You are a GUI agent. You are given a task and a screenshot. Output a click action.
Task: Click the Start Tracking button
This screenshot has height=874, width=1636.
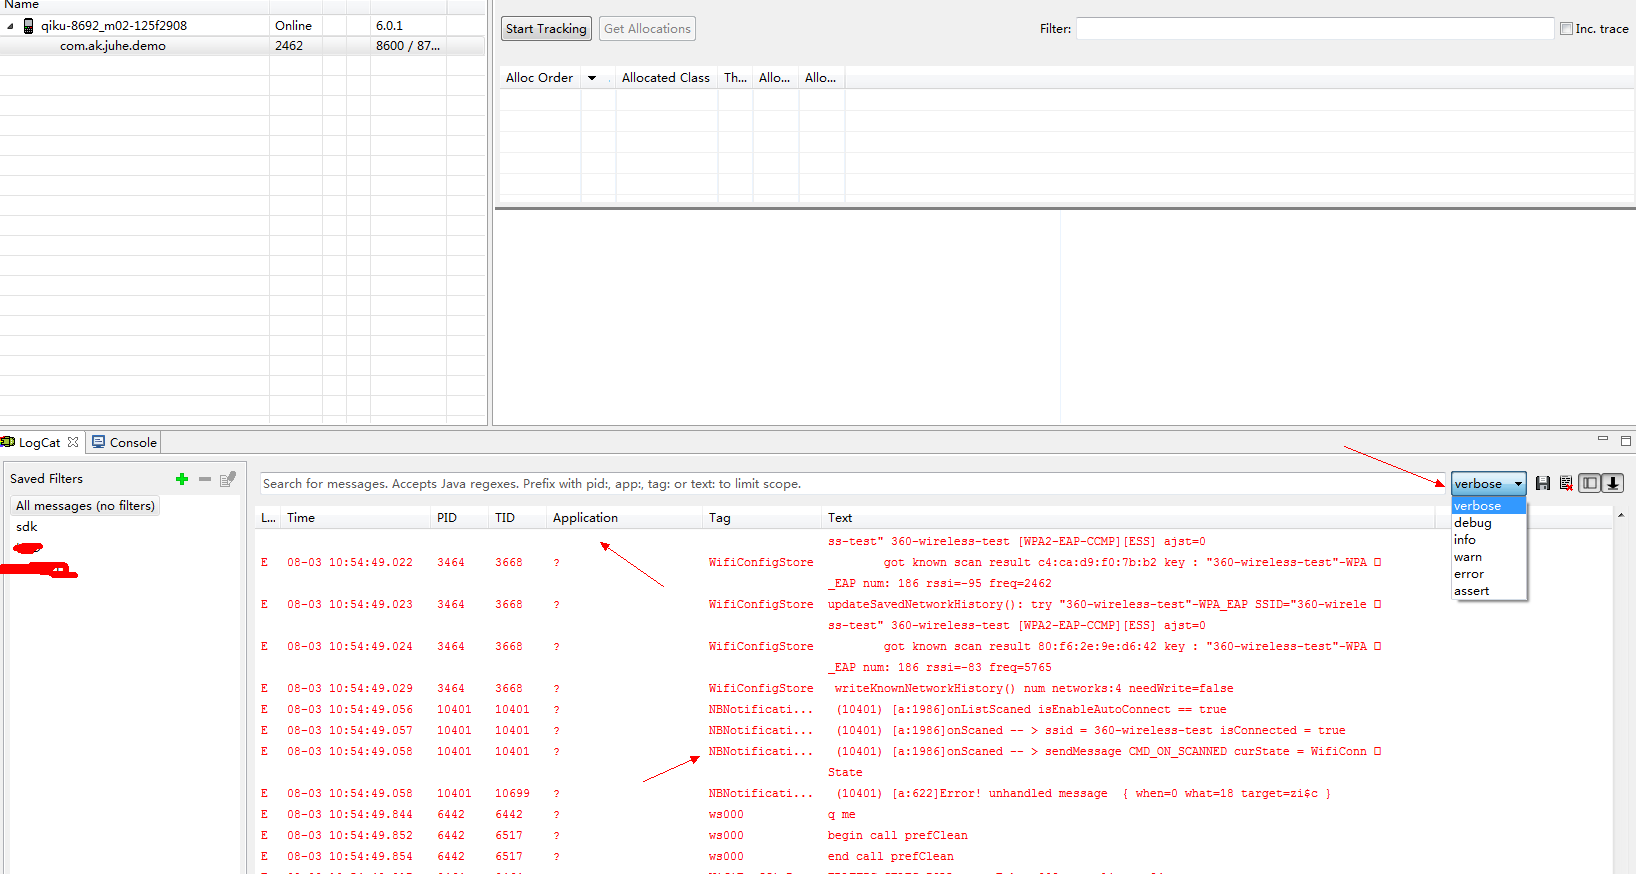point(546,29)
